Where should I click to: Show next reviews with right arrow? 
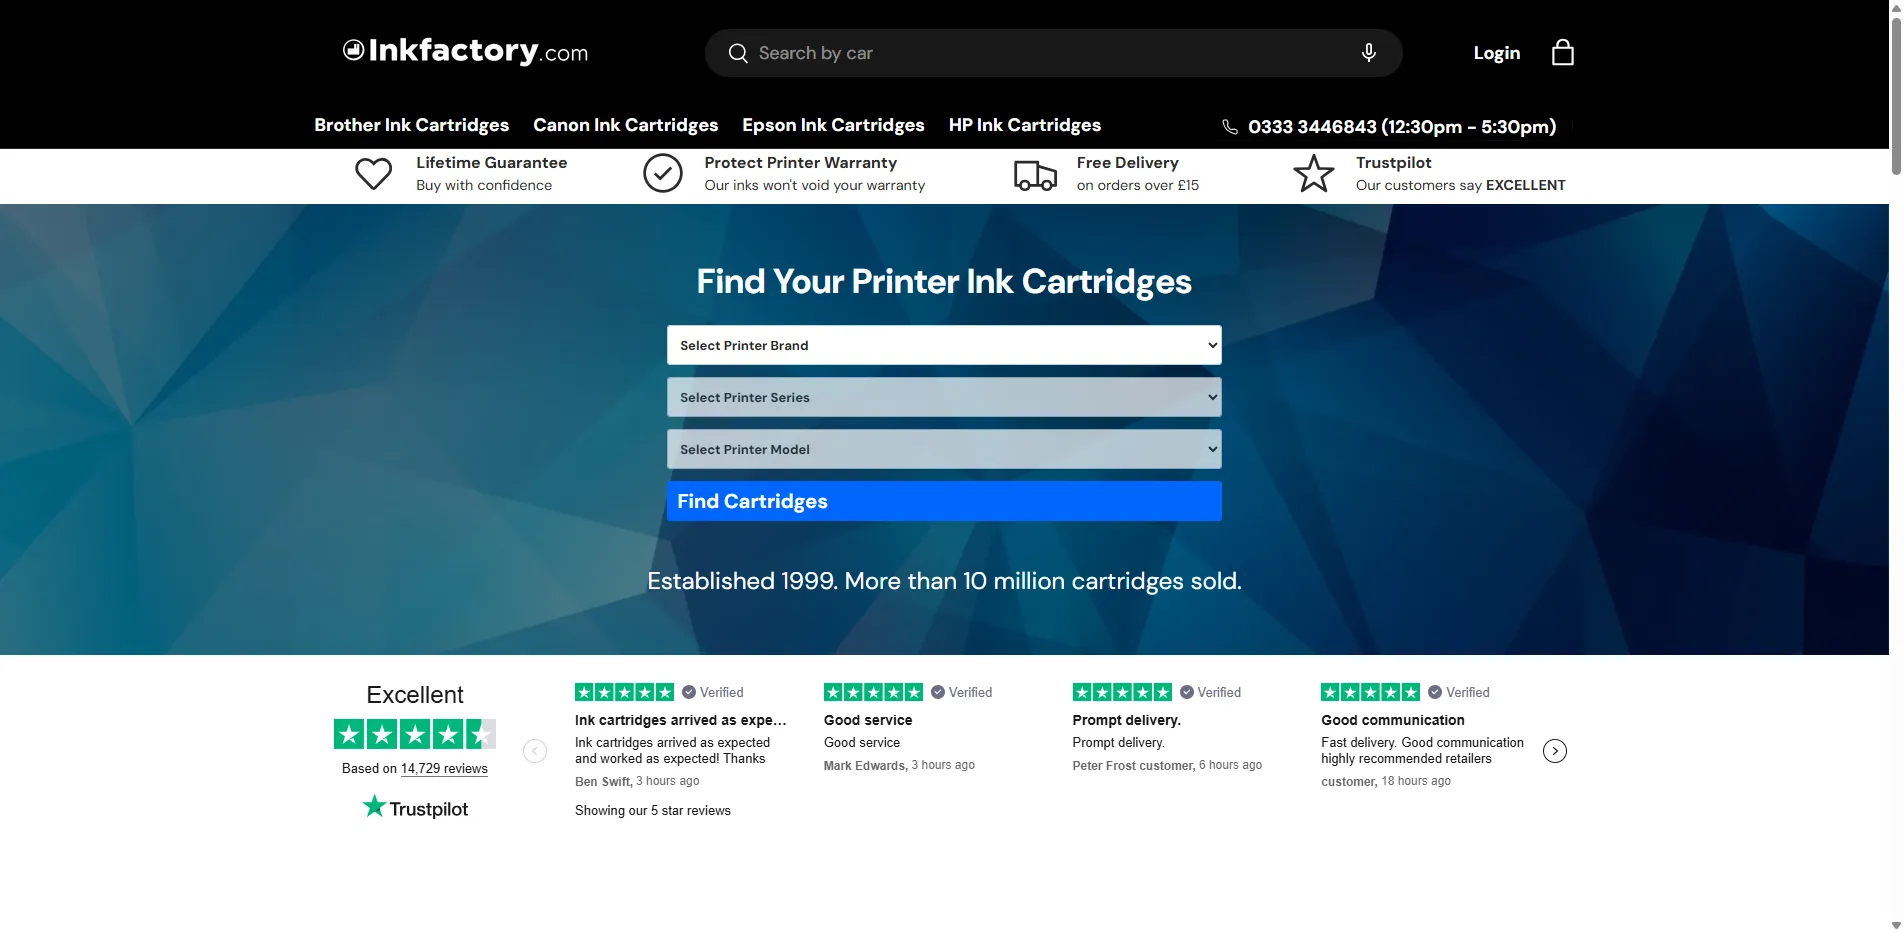[x=1554, y=751]
